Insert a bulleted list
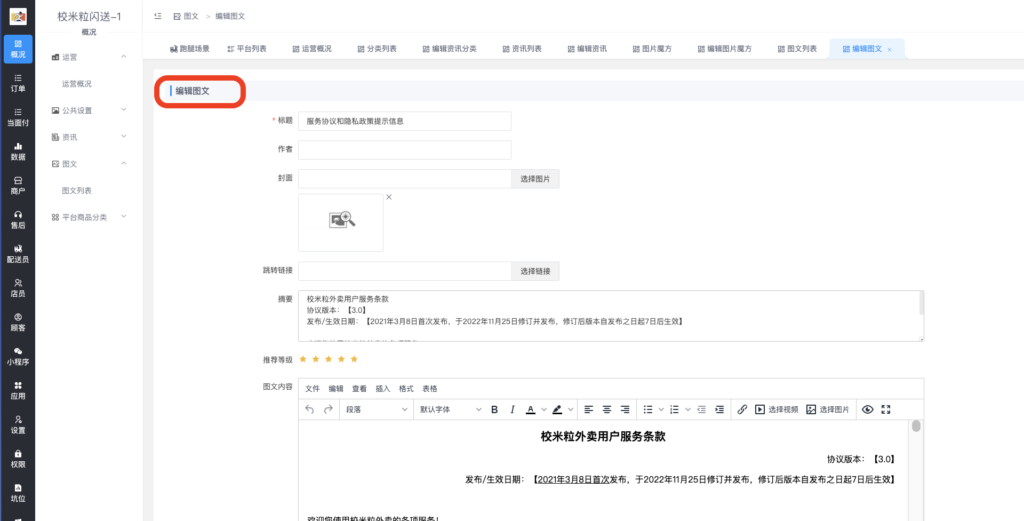The width and height of the screenshot is (1024, 521). coord(648,409)
